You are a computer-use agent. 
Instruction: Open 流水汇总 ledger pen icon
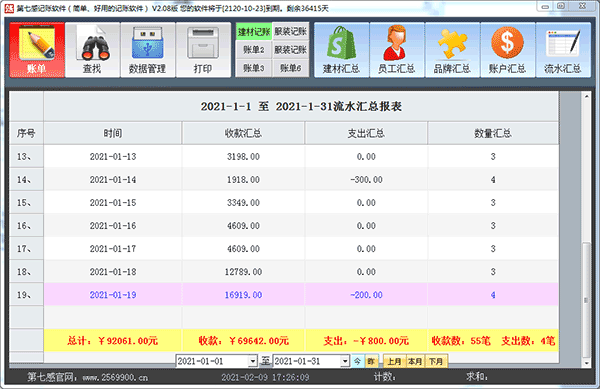tap(563, 50)
